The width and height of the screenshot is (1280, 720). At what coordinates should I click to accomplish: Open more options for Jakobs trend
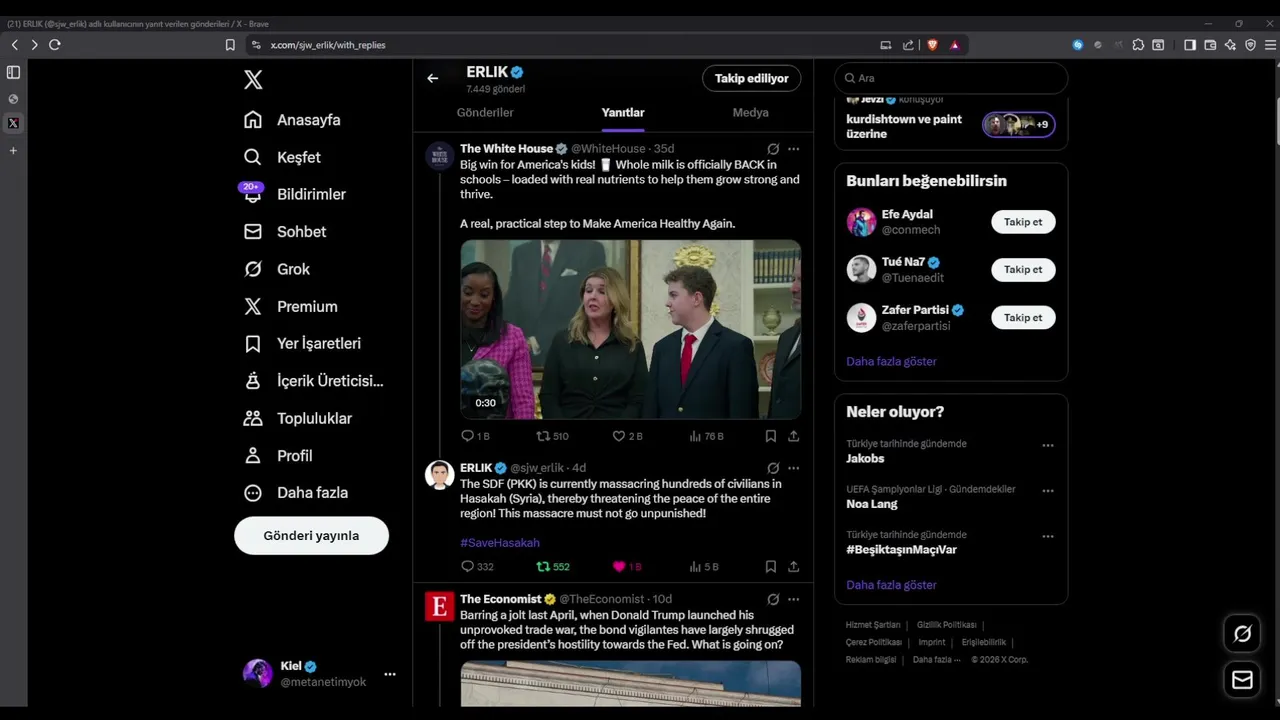[1048, 446]
